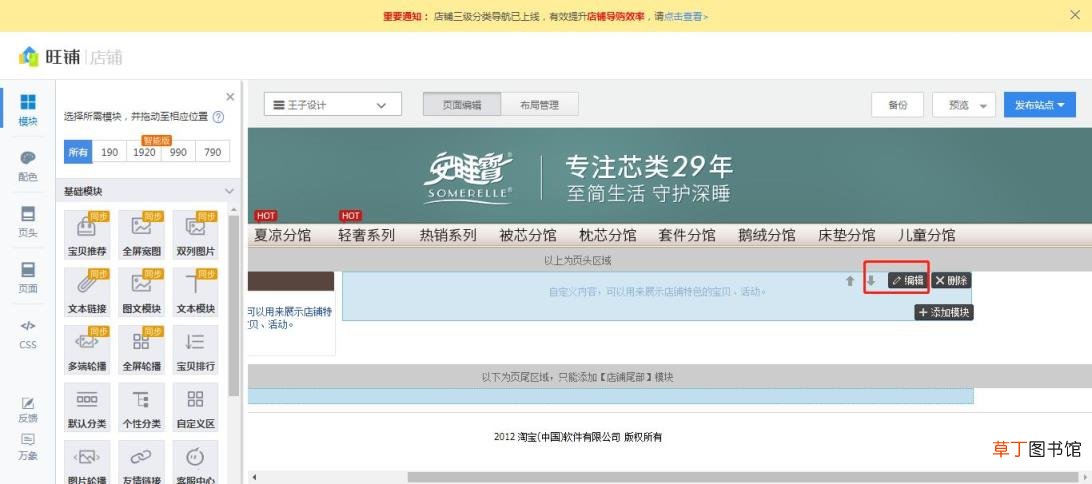This screenshot has width=1092, height=484.
Task: Click the 安睡宝 Somerelle banner image
Action: click(x=670, y=175)
